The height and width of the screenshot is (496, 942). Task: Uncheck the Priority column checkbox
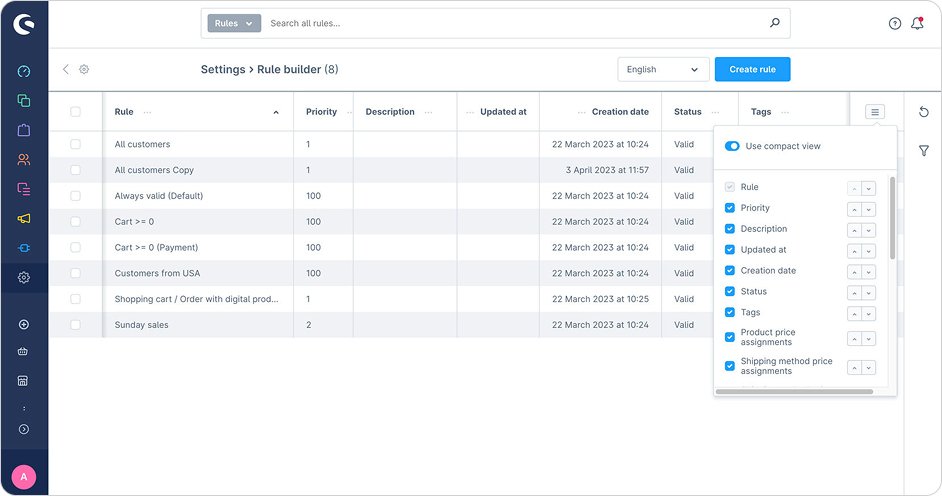(x=730, y=208)
